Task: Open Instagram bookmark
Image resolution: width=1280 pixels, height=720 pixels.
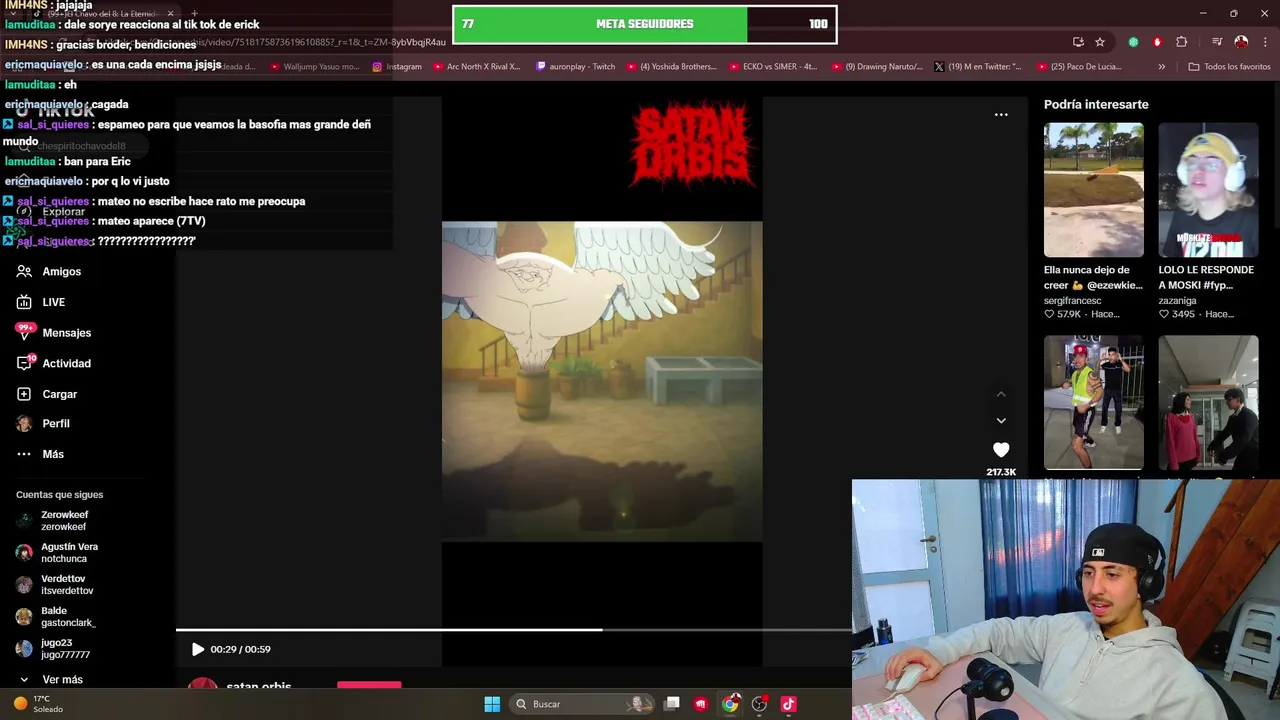Action: coord(397,67)
